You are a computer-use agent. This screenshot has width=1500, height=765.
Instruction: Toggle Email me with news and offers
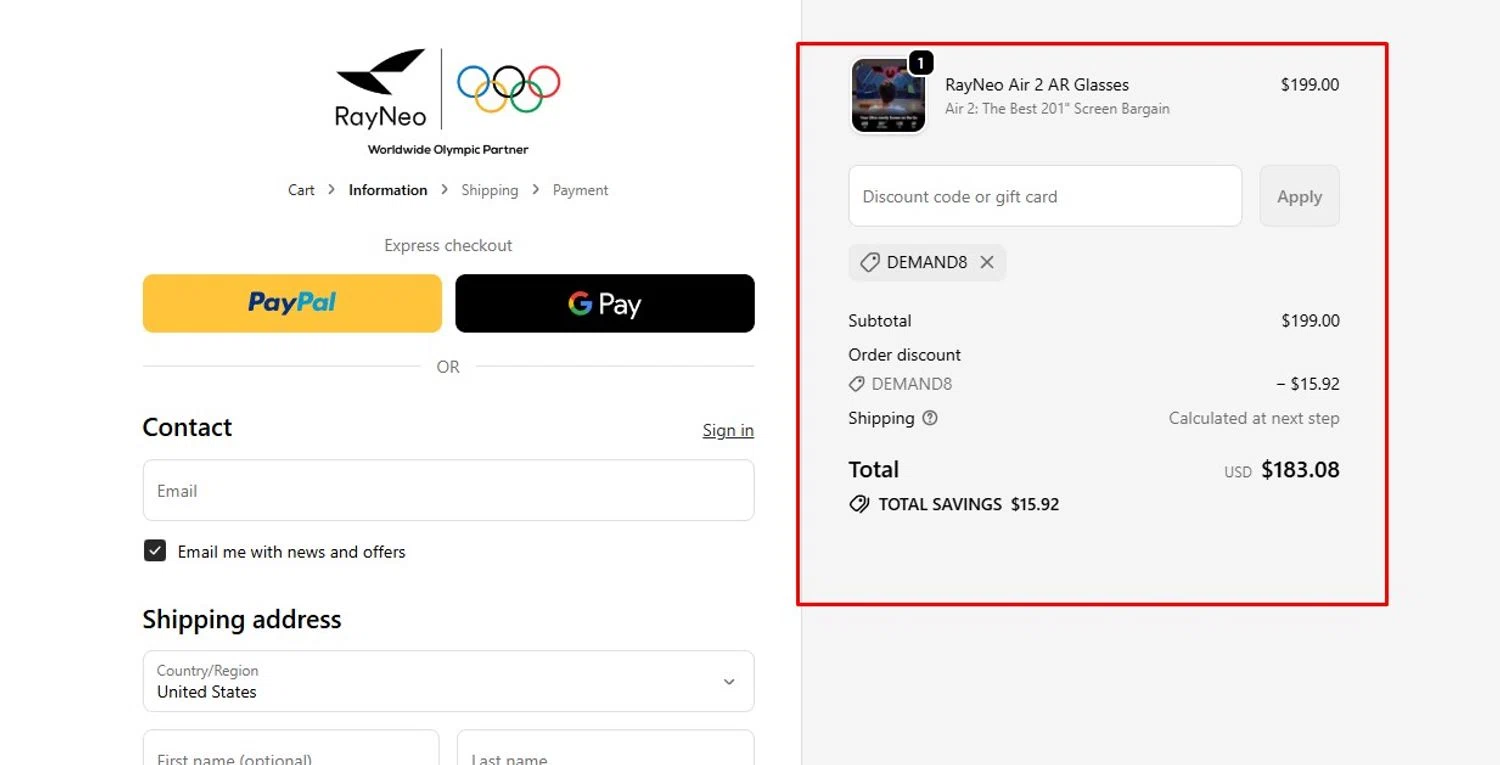click(155, 551)
